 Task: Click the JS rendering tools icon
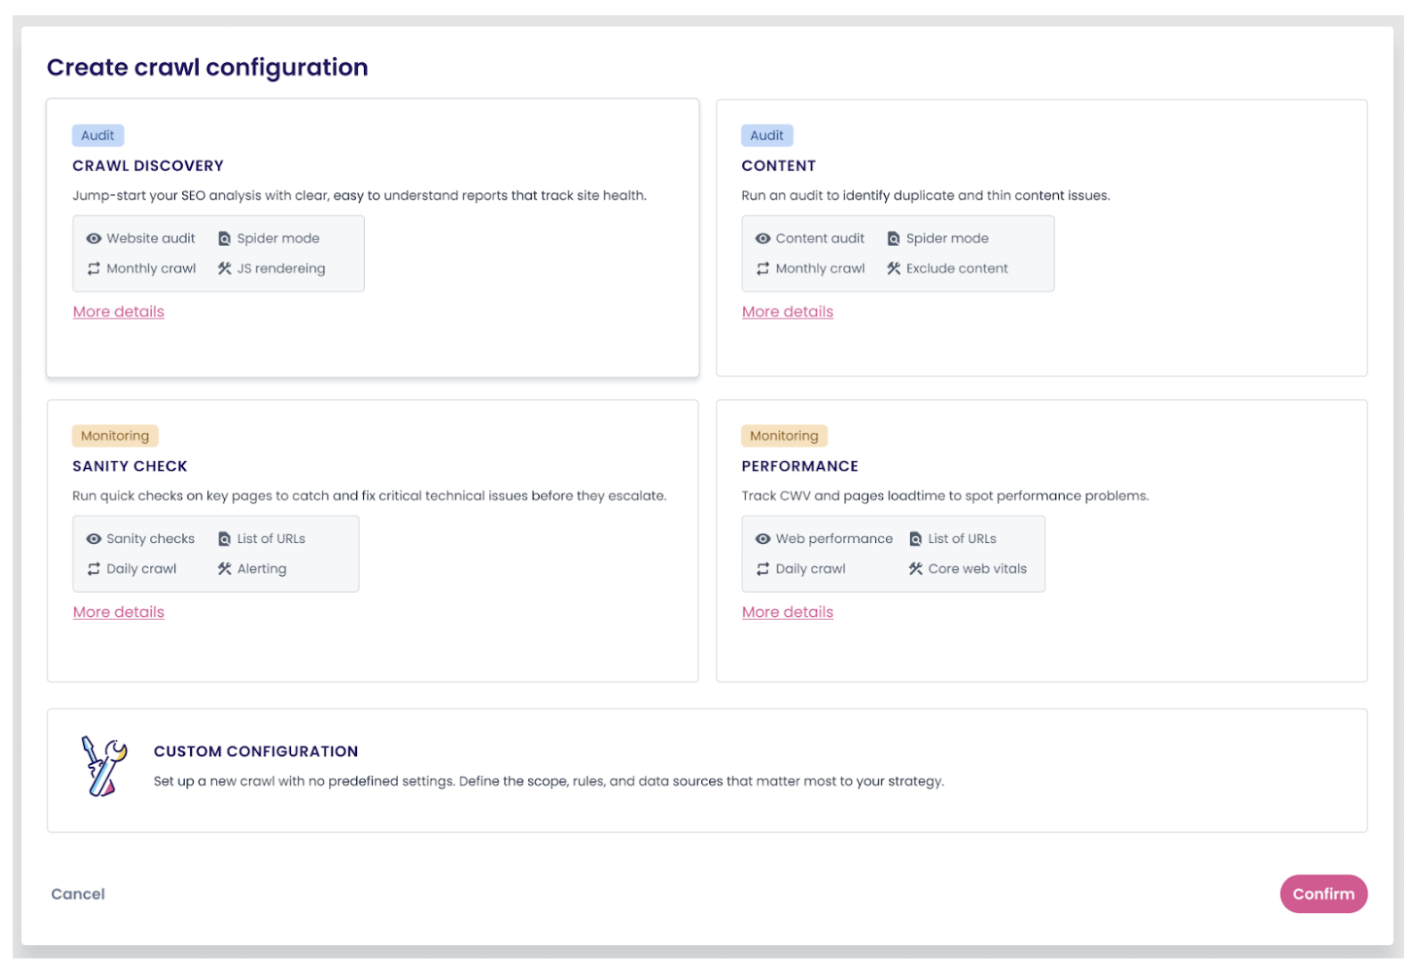click(x=224, y=268)
